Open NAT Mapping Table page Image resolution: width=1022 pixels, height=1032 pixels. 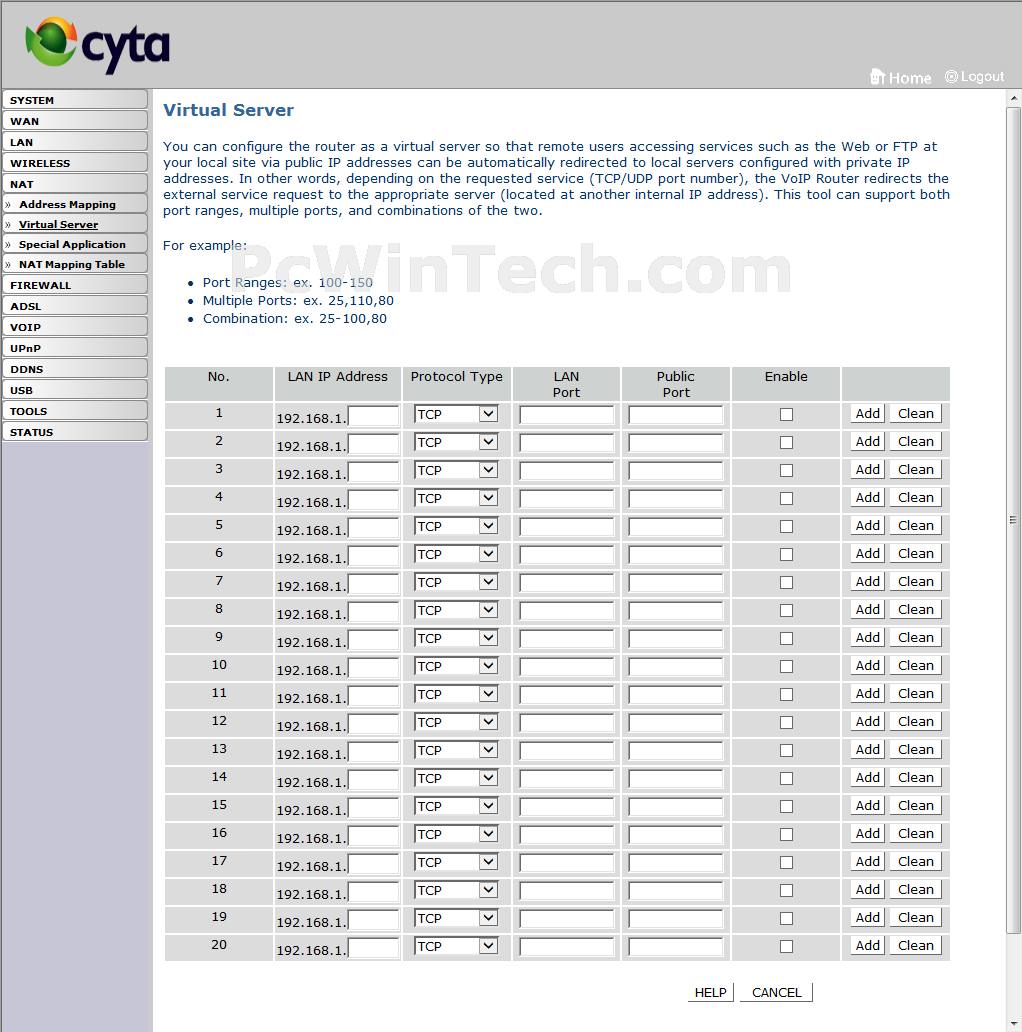(72, 265)
